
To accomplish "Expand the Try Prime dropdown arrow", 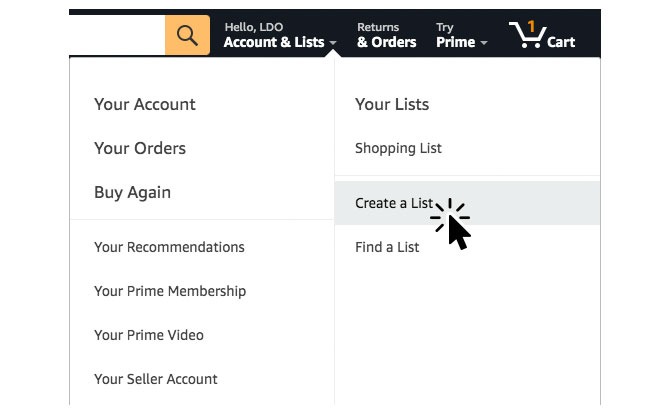I will 484,43.
